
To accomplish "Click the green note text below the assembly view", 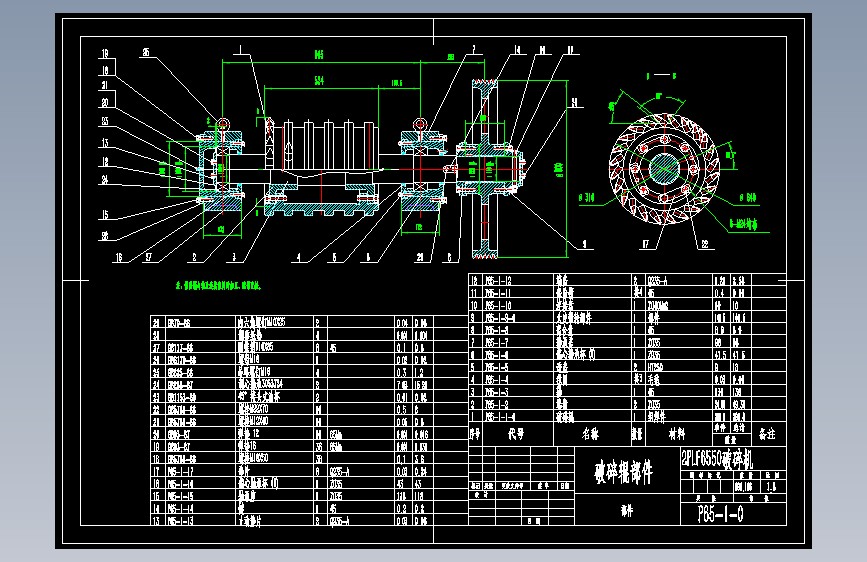I will click(x=218, y=286).
